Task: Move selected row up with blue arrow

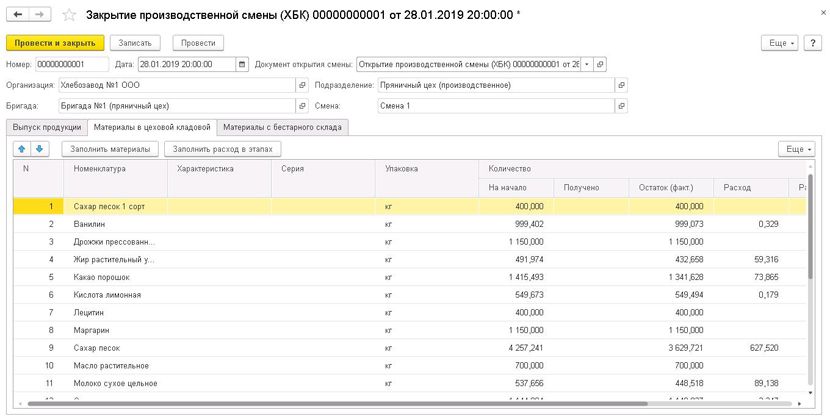Action: (22, 149)
